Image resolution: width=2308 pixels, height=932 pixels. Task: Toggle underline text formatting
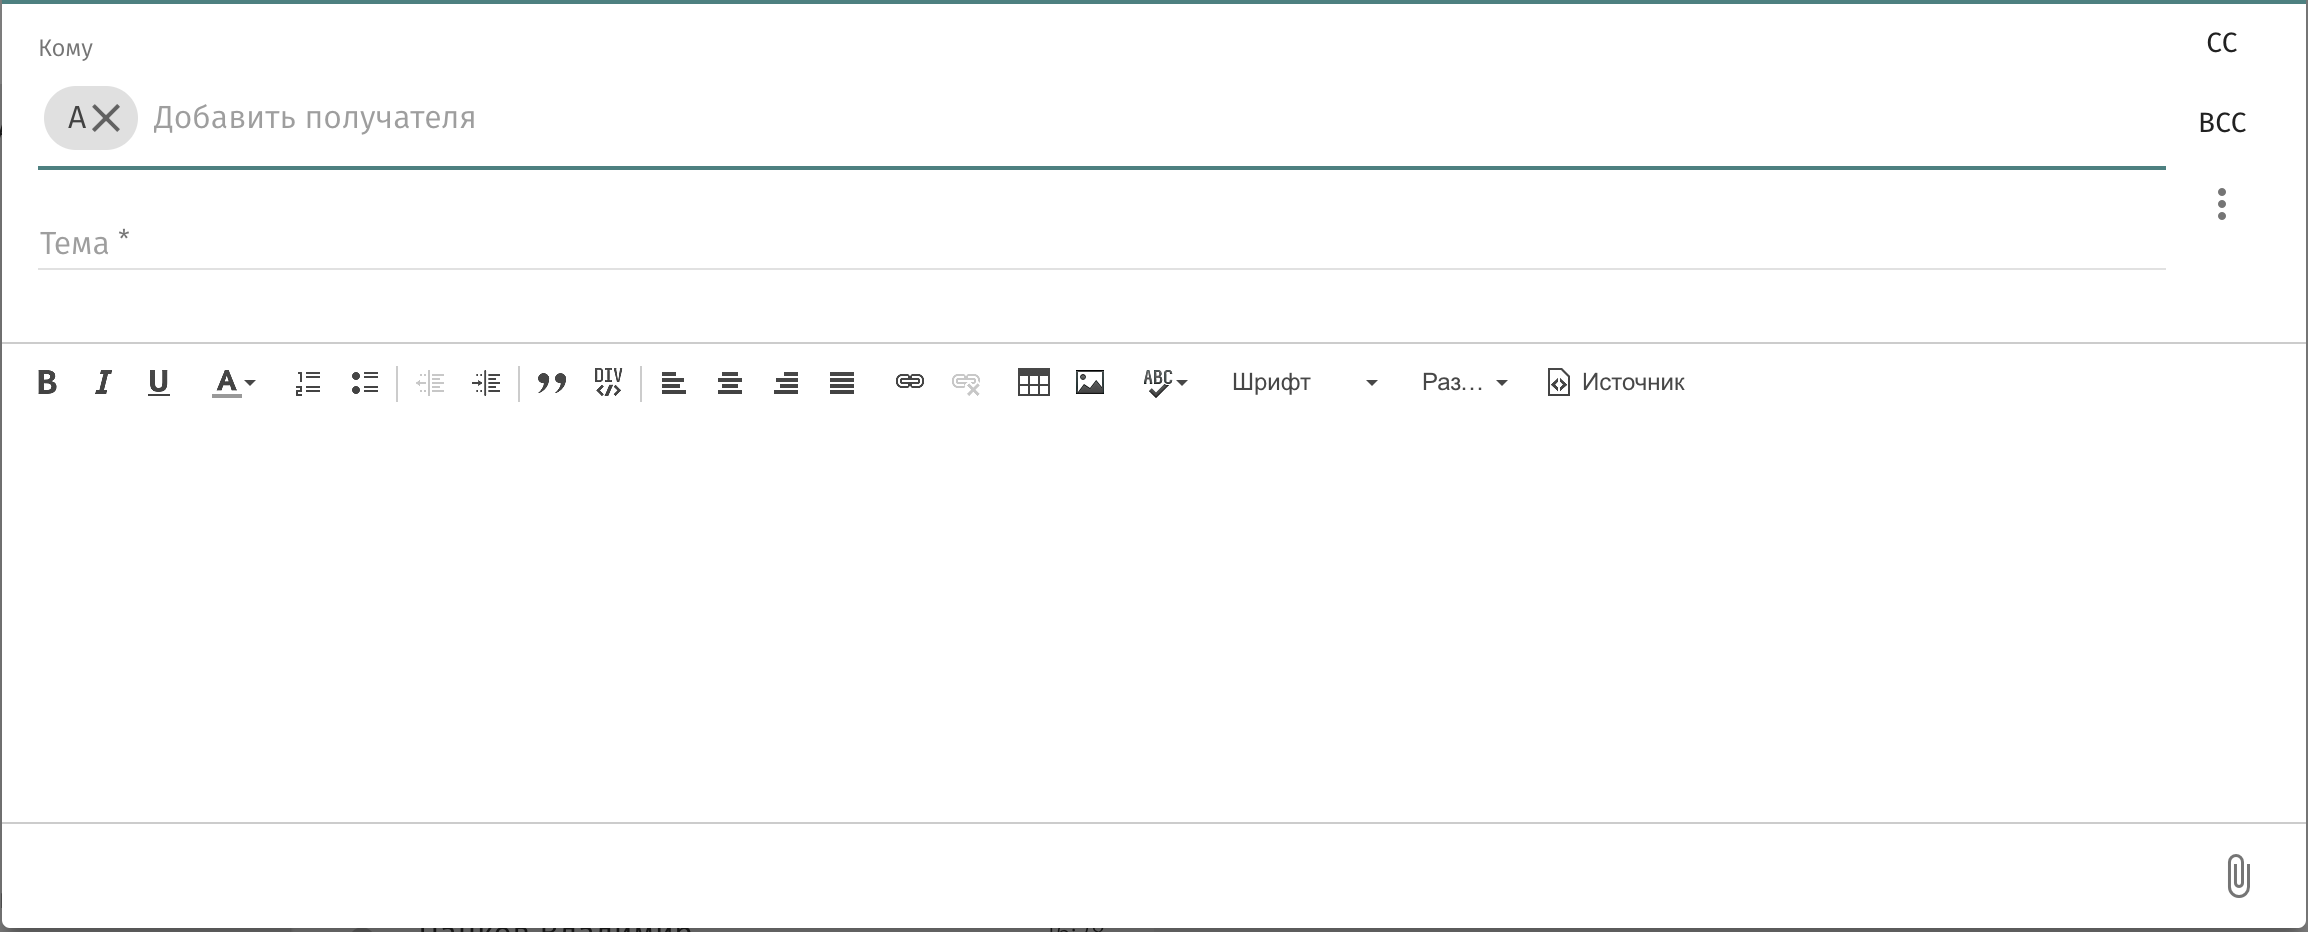[158, 382]
